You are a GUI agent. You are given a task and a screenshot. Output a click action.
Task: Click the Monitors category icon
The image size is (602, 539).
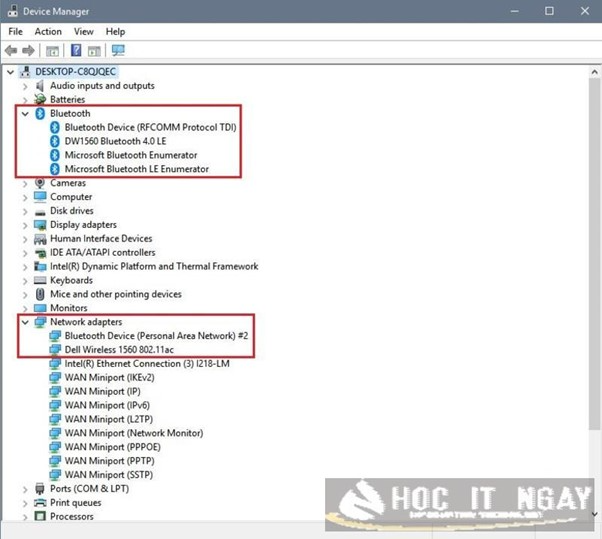tap(40, 308)
